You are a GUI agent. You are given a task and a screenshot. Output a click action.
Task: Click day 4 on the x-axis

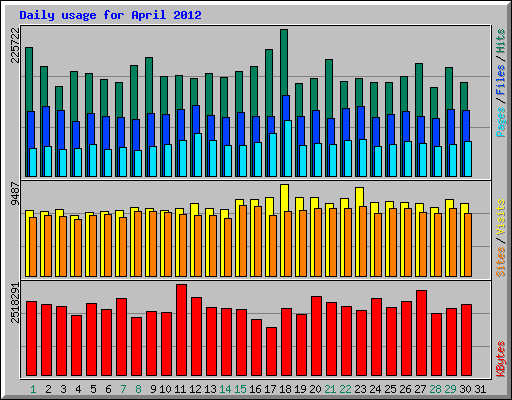click(x=78, y=389)
